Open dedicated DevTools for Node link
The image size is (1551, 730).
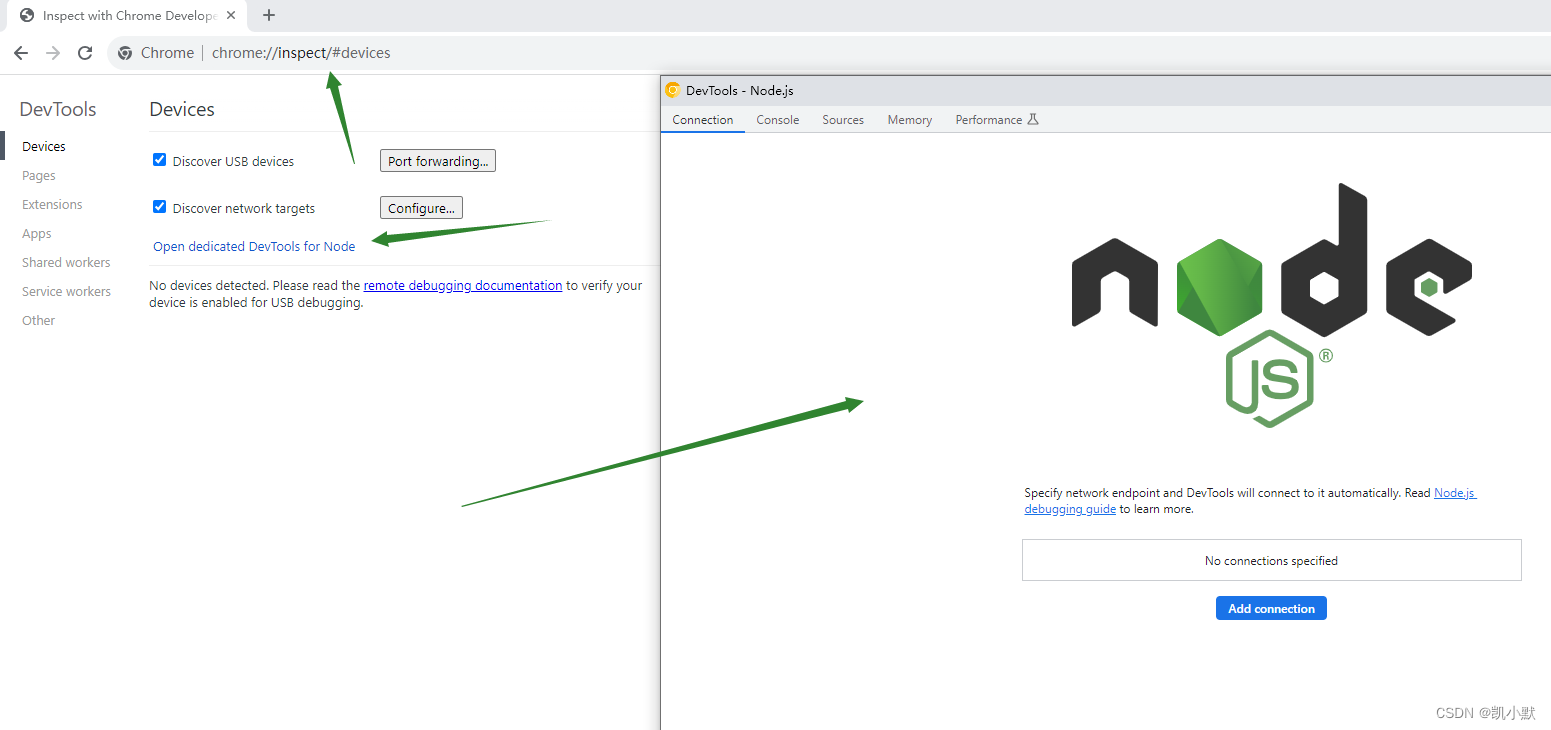[254, 246]
